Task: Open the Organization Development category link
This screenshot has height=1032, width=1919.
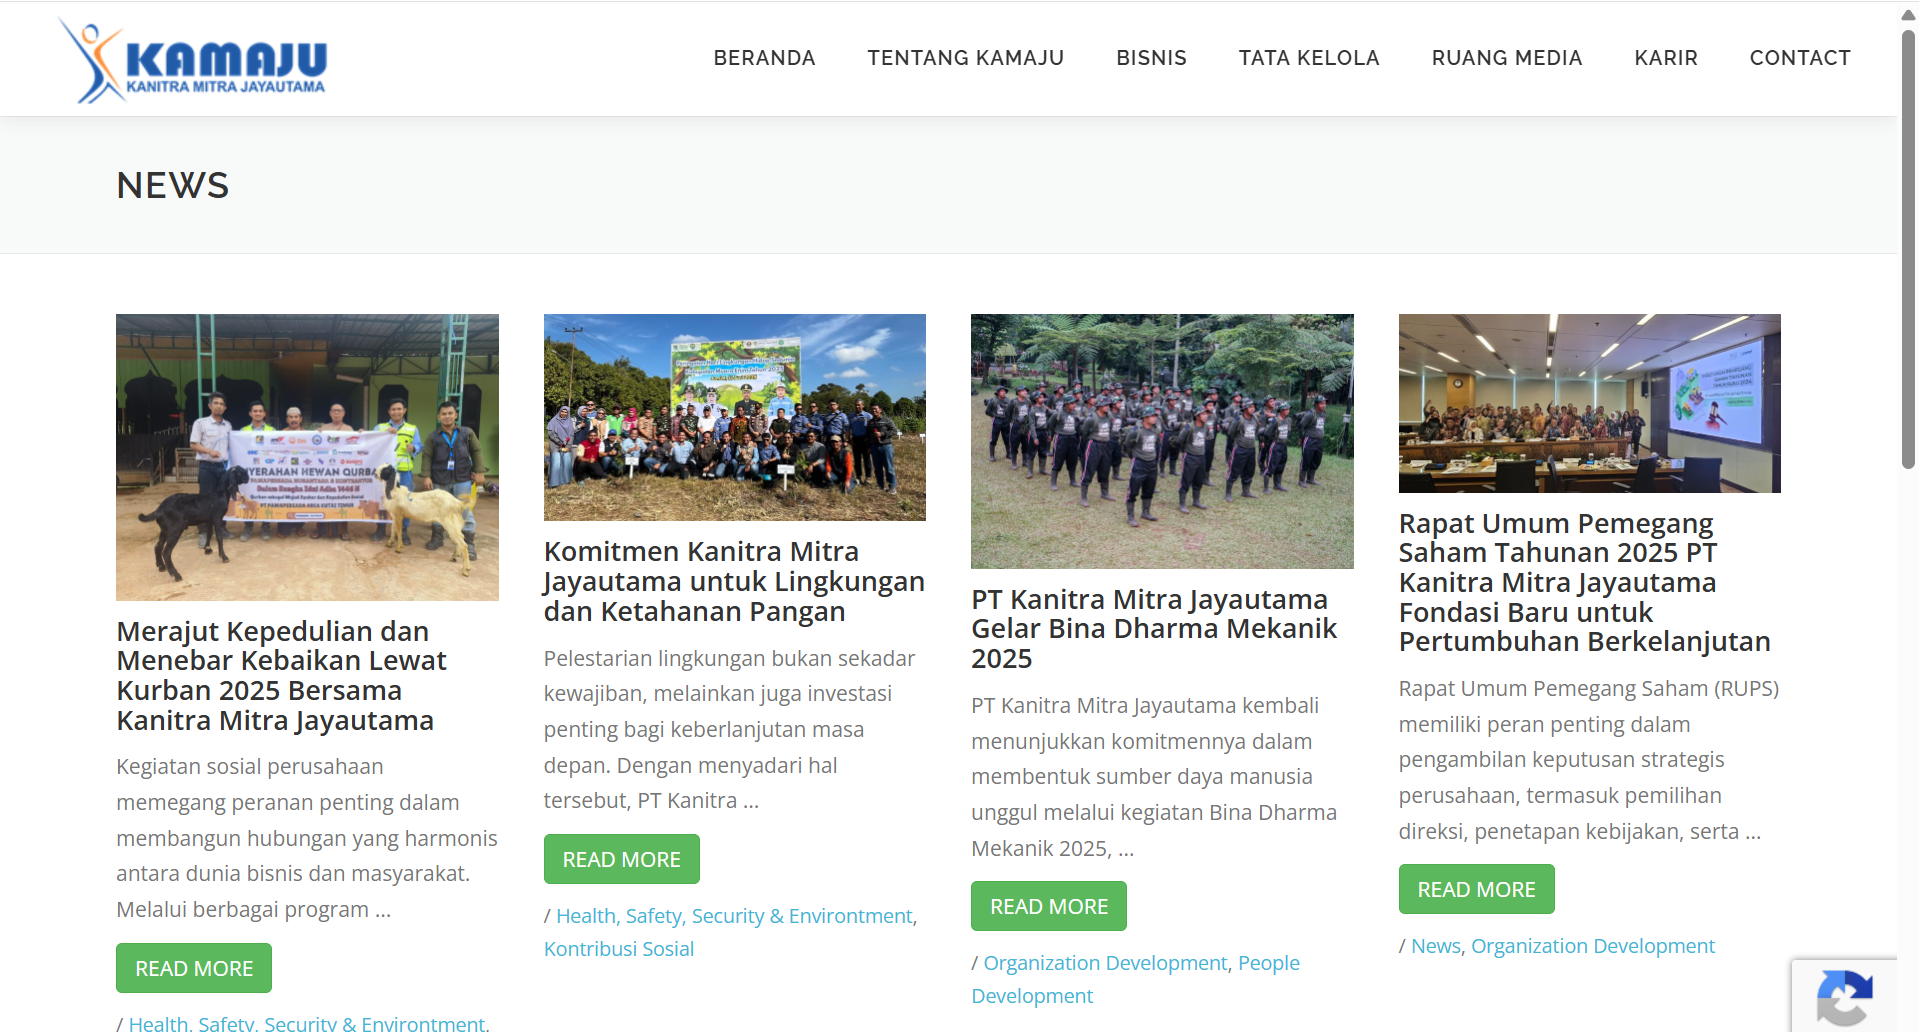Action: click(1593, 945)
